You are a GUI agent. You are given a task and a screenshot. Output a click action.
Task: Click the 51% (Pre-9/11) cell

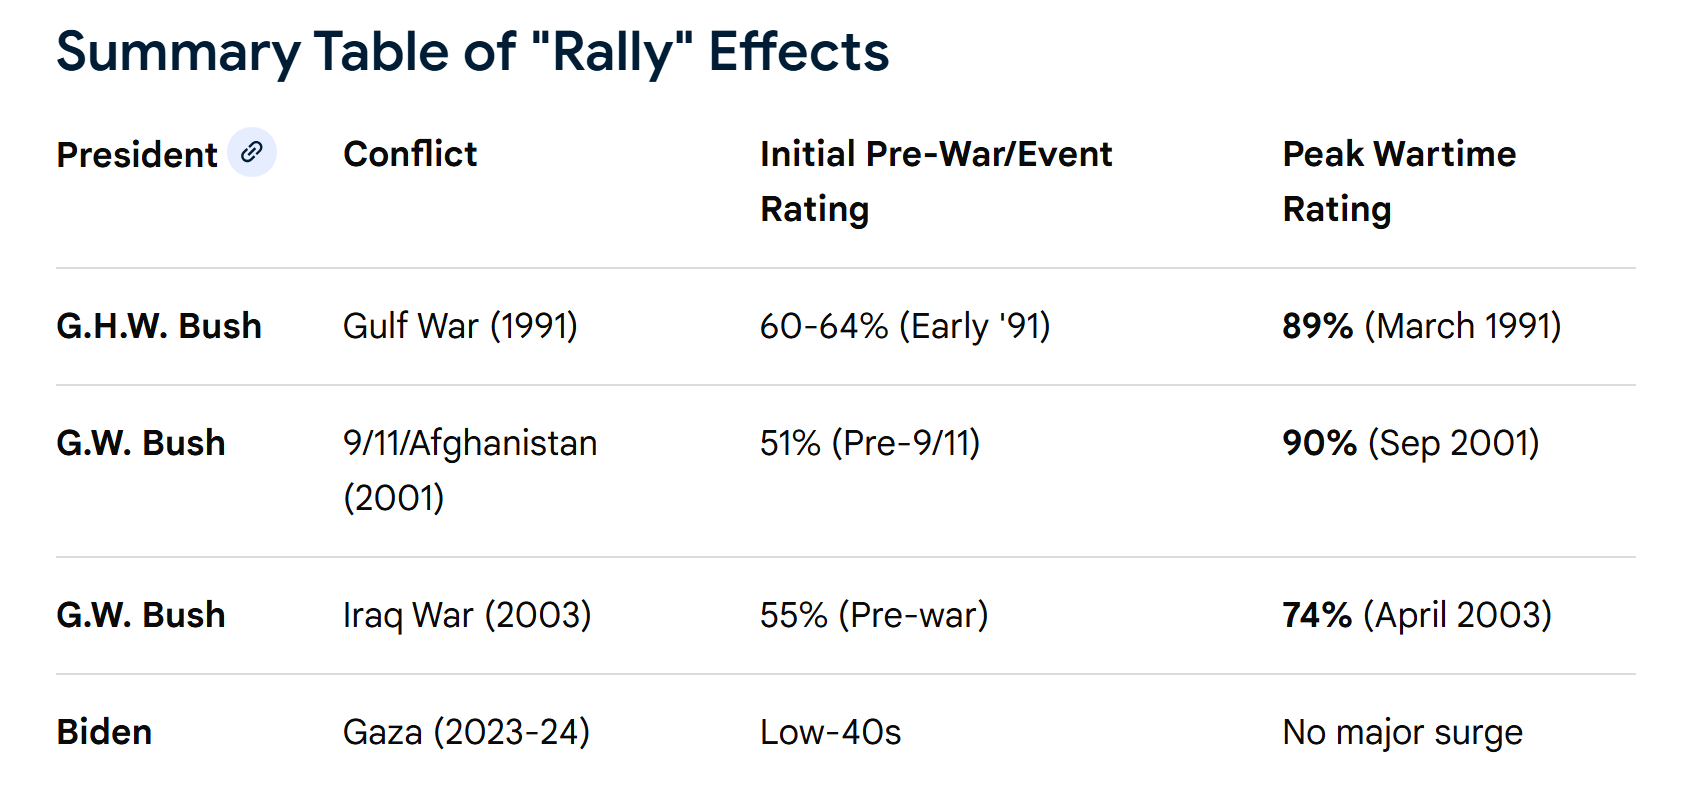pos(869,443)
